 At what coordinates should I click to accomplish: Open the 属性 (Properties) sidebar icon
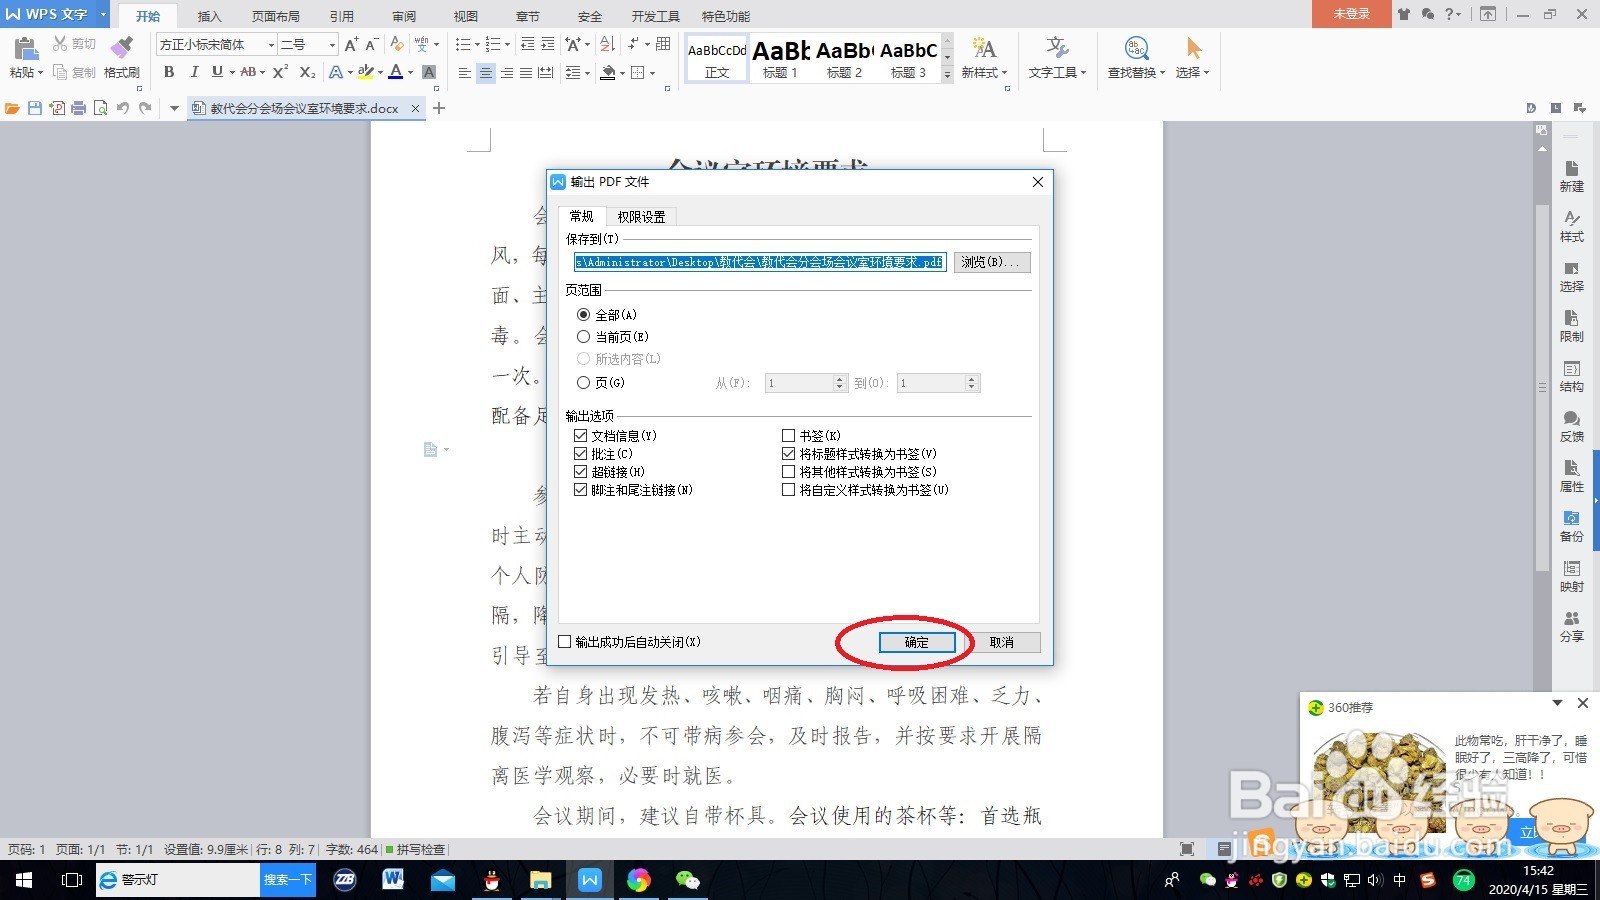1571,476
